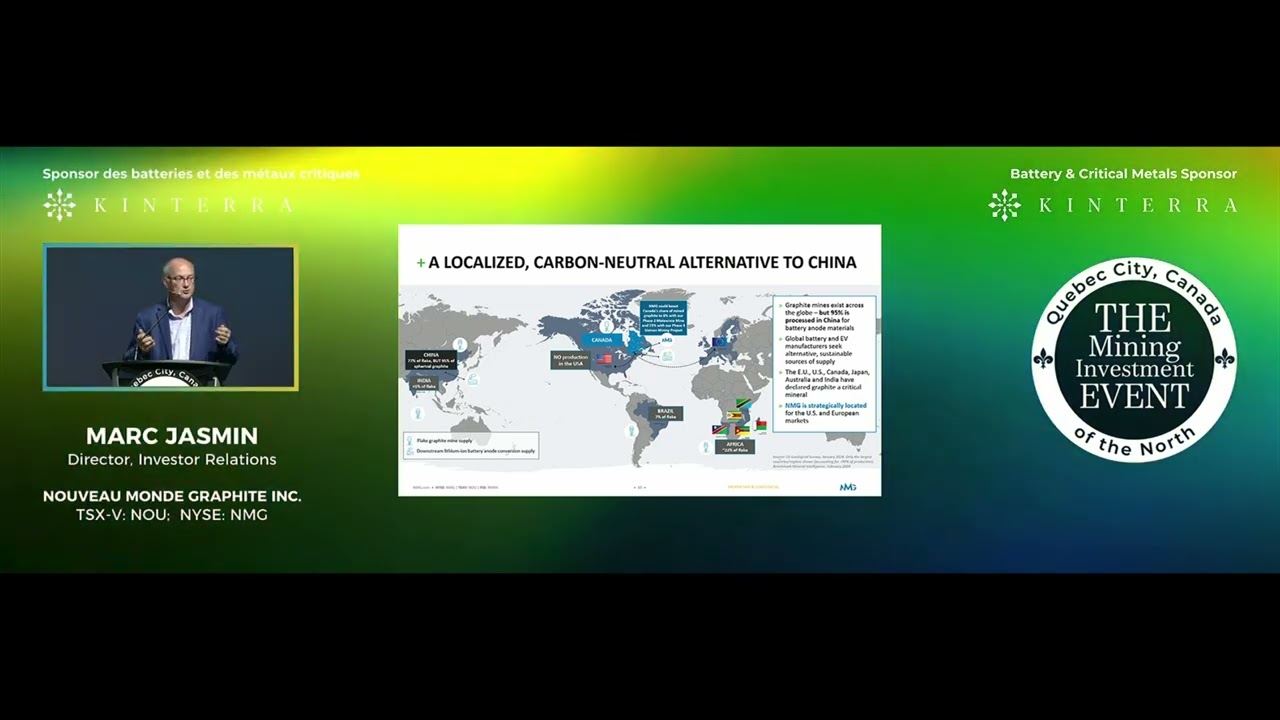Click the blue NMG callout box above Canada
1280x720 pixels.
click(x=664, y=318)
